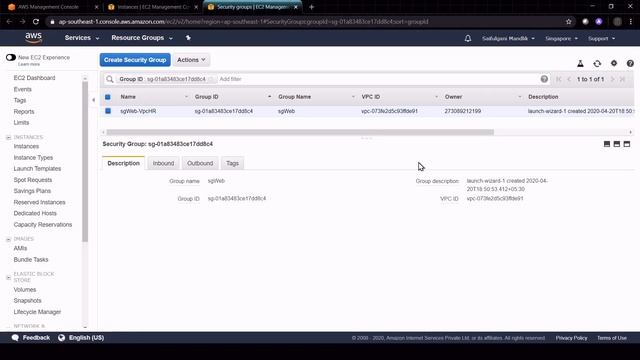Collapse the left navigation pane arrow
The width and height of the screenshot is (640, 360).
coord(93,100)
